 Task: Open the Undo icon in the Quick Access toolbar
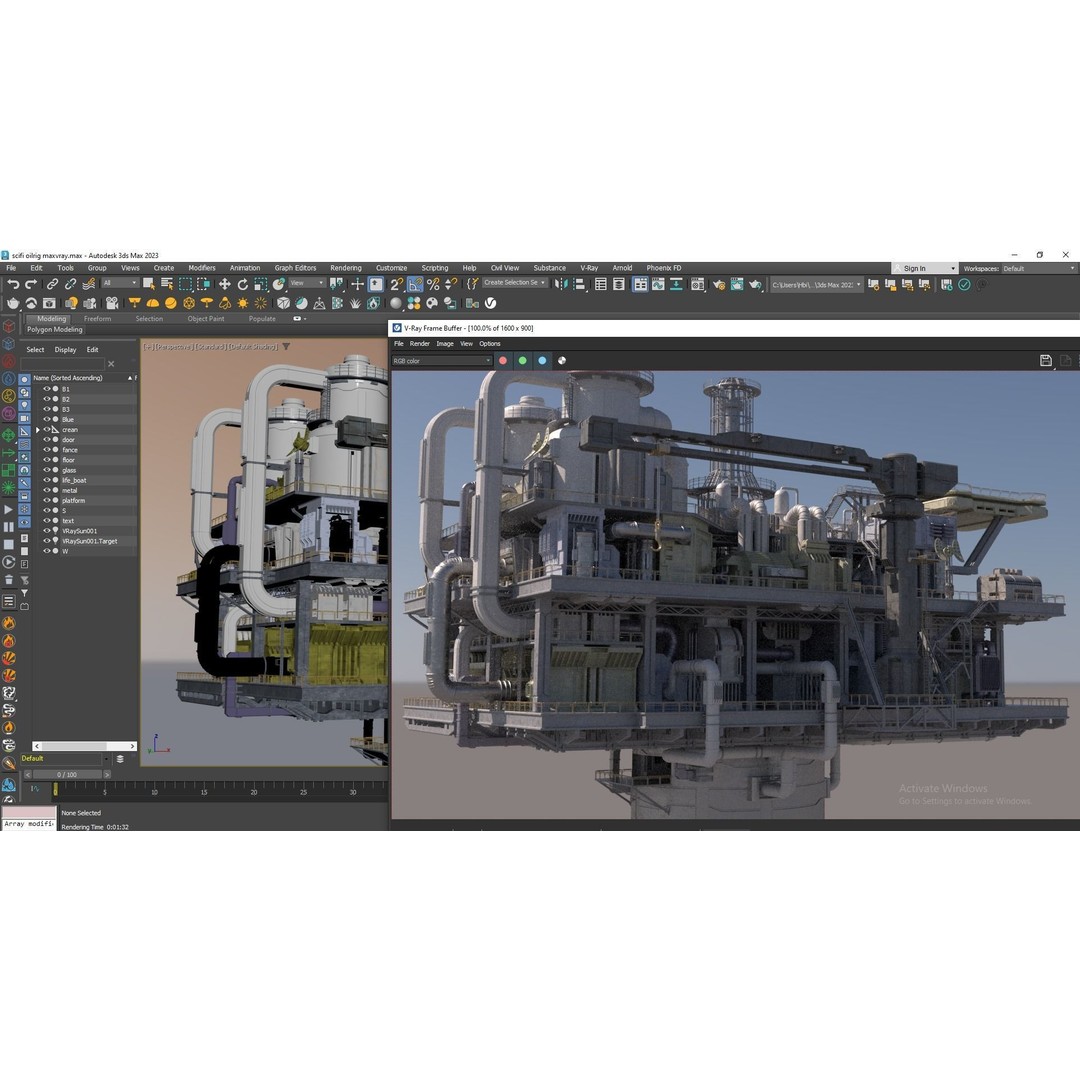pyautogui.click(x=14, y=284)
